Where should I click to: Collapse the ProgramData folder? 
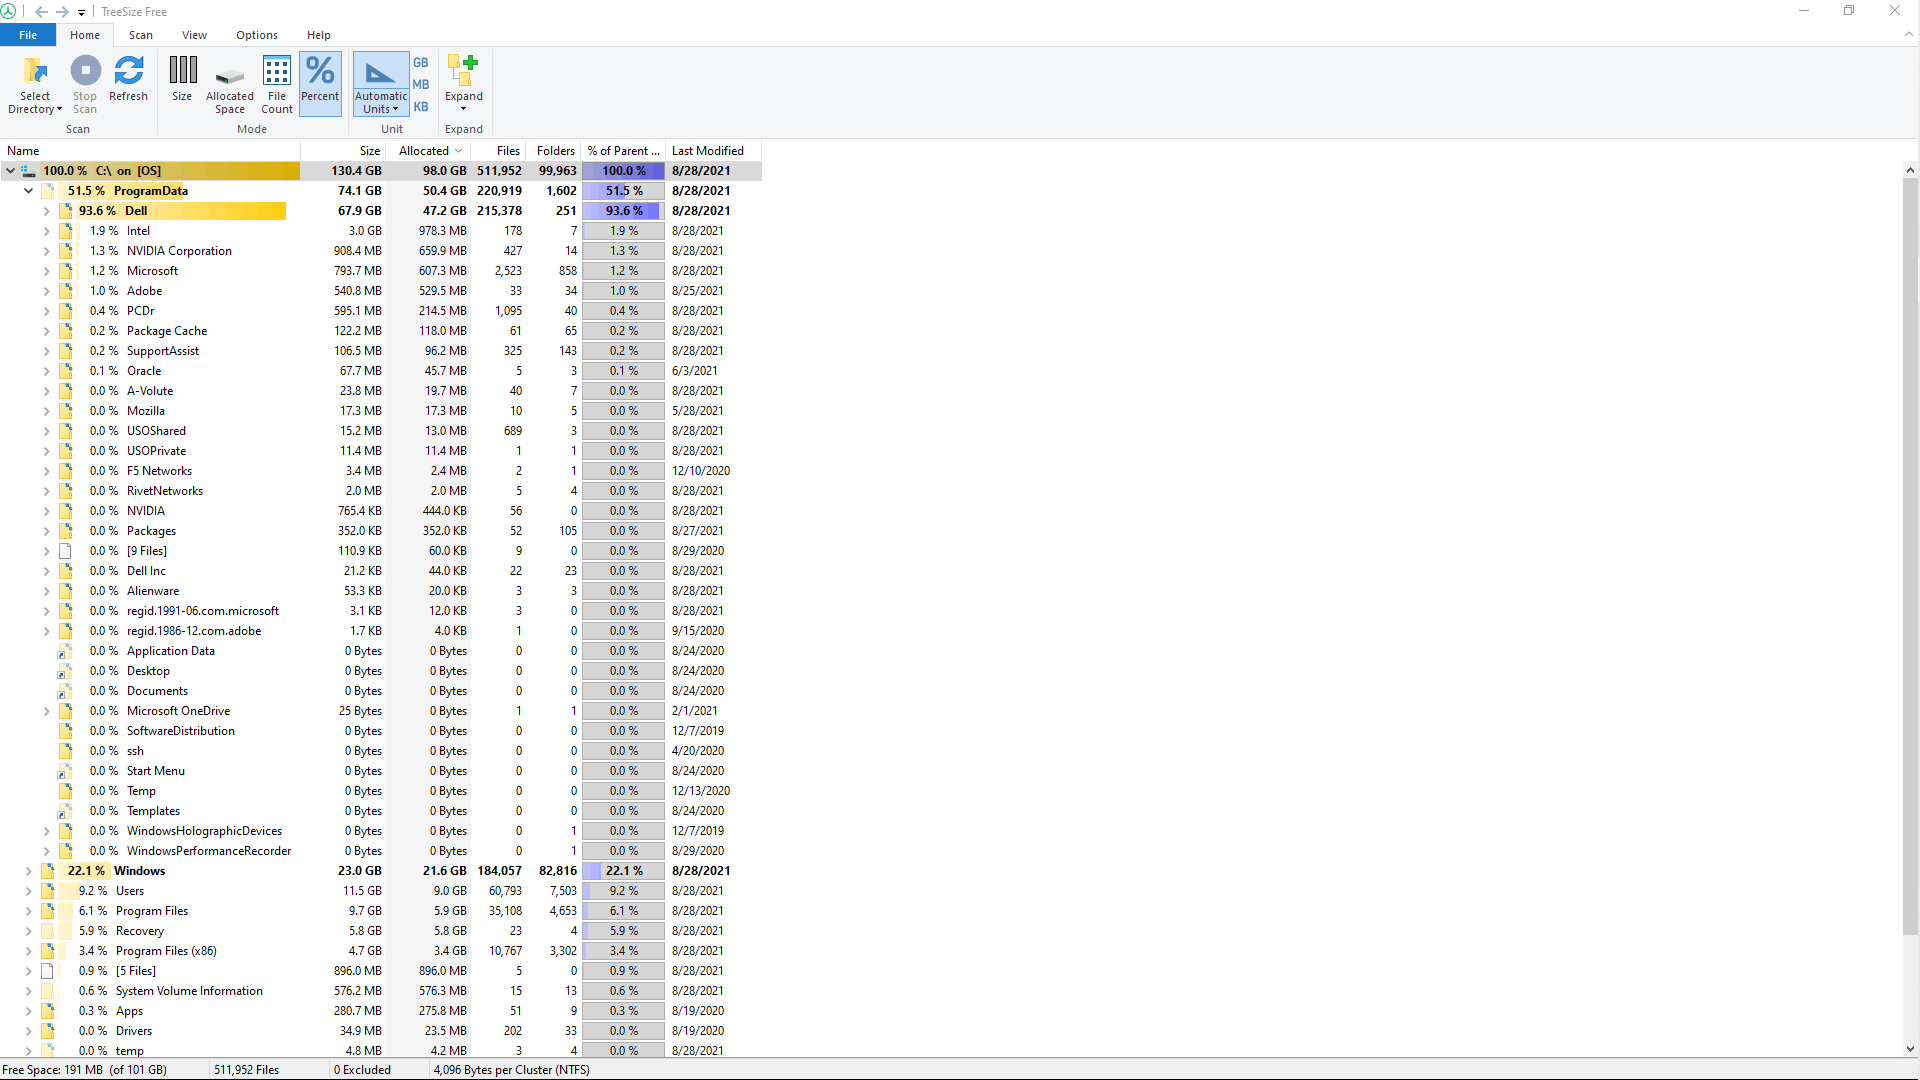coord(28,191)
